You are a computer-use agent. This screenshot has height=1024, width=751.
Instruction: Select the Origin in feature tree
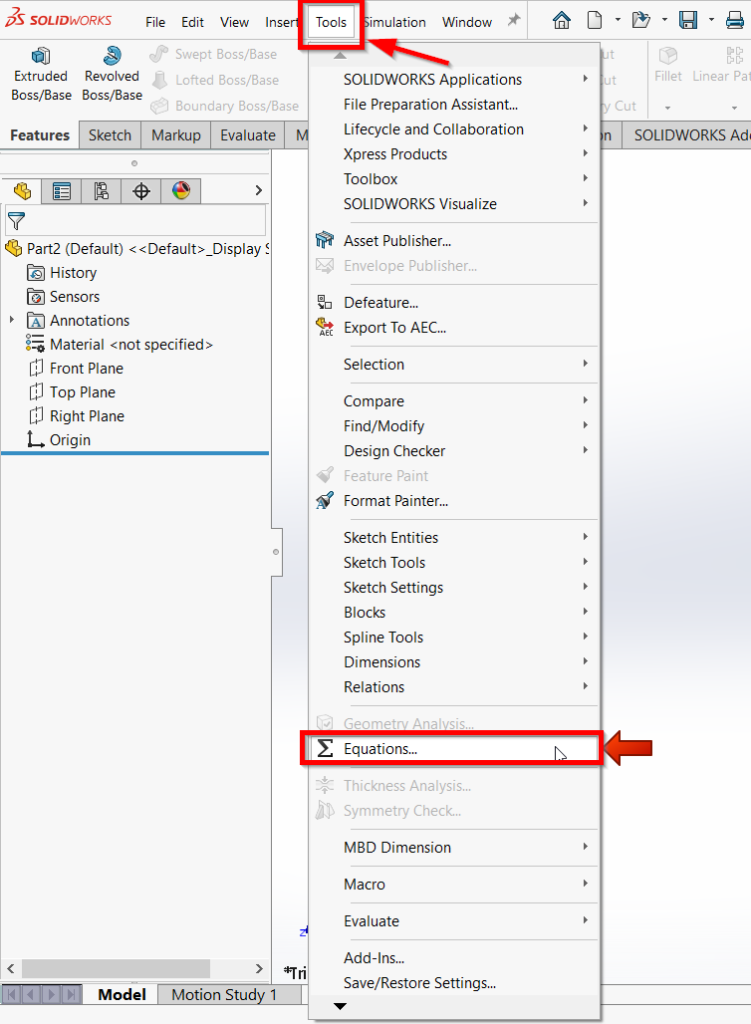58,440
